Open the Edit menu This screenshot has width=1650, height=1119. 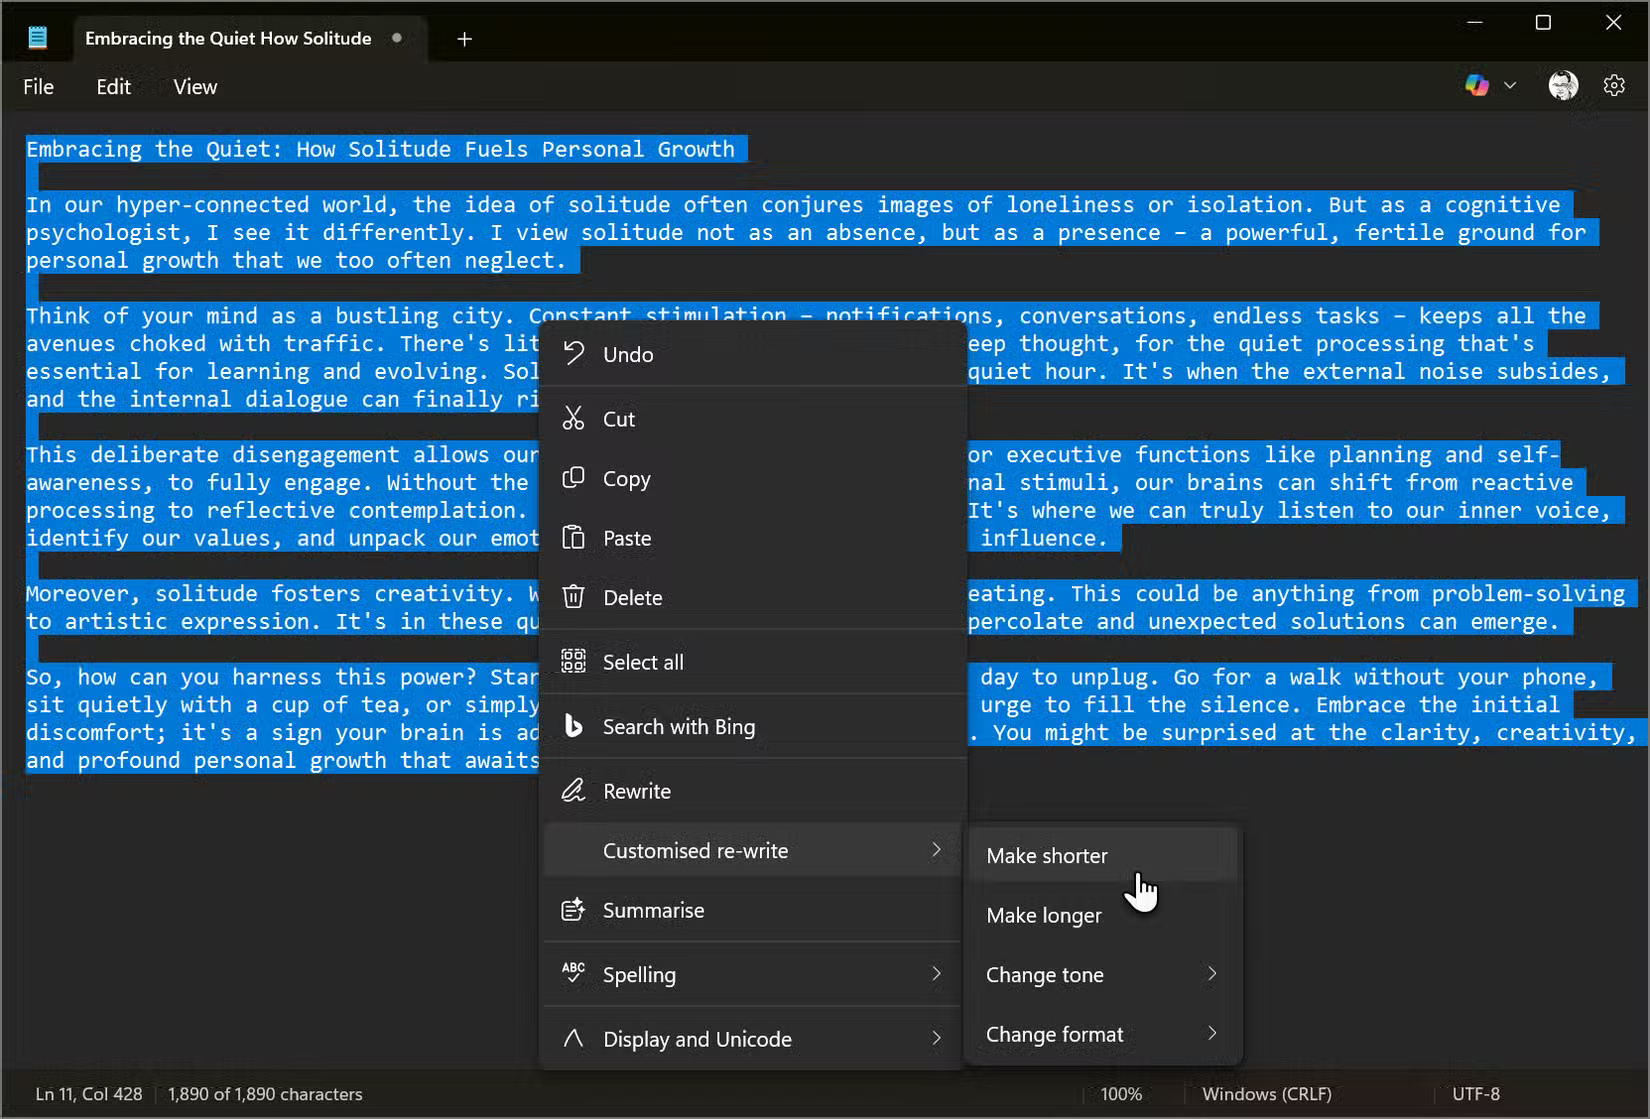coord(113,86)
